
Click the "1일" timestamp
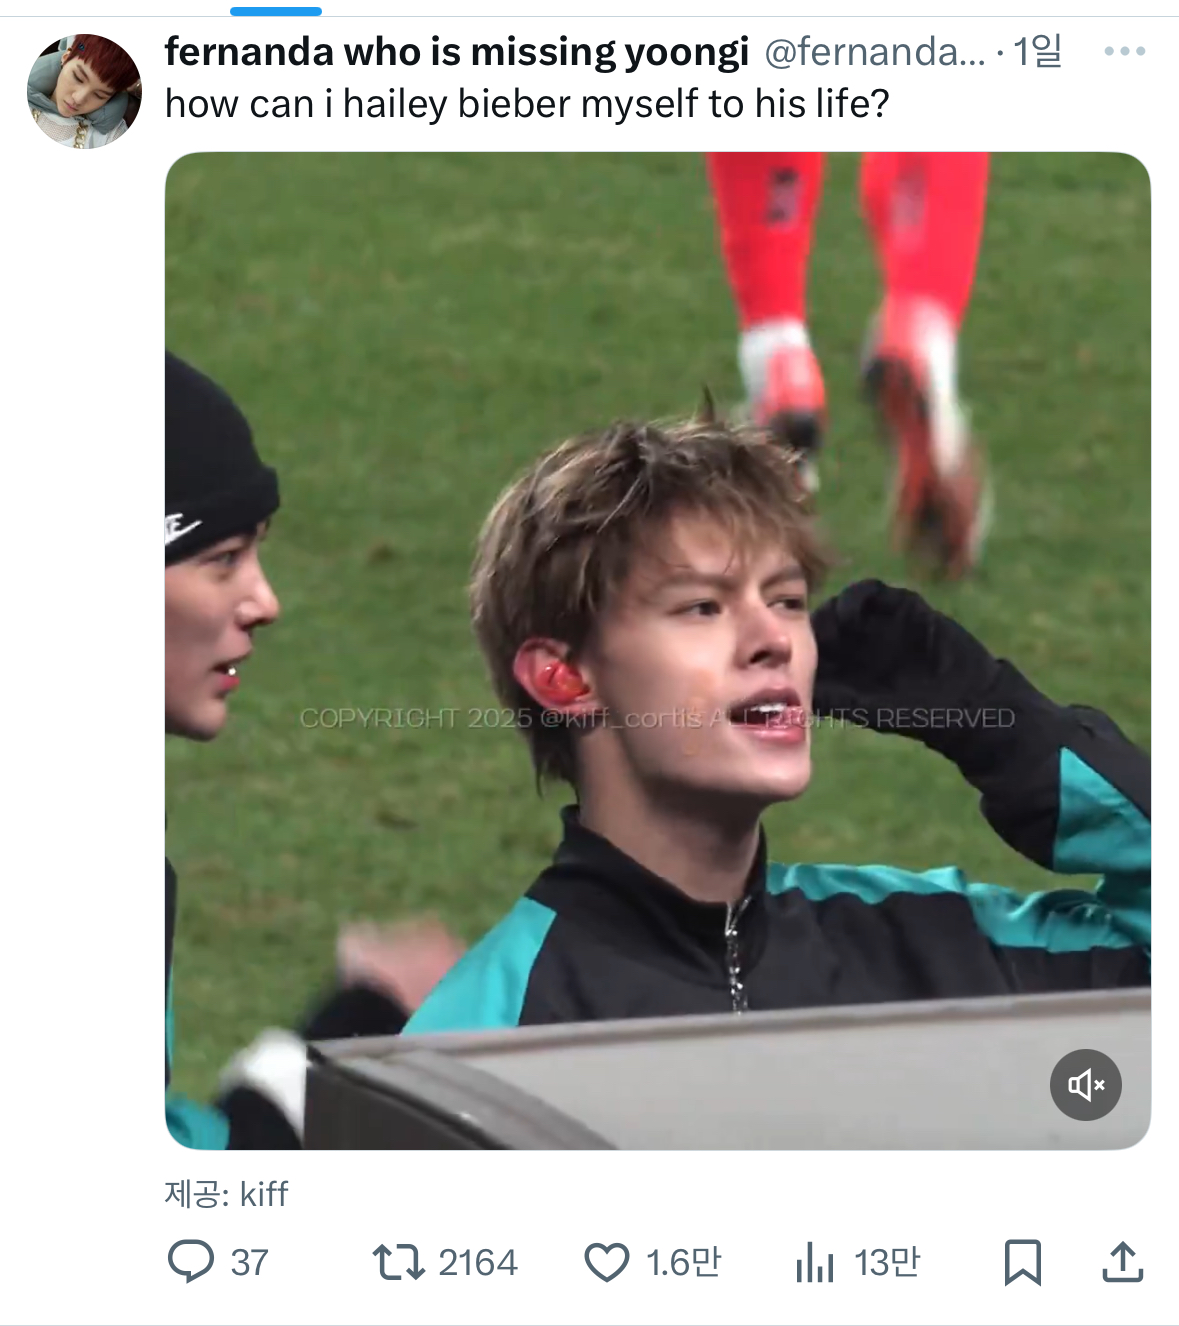point(1037,52)
